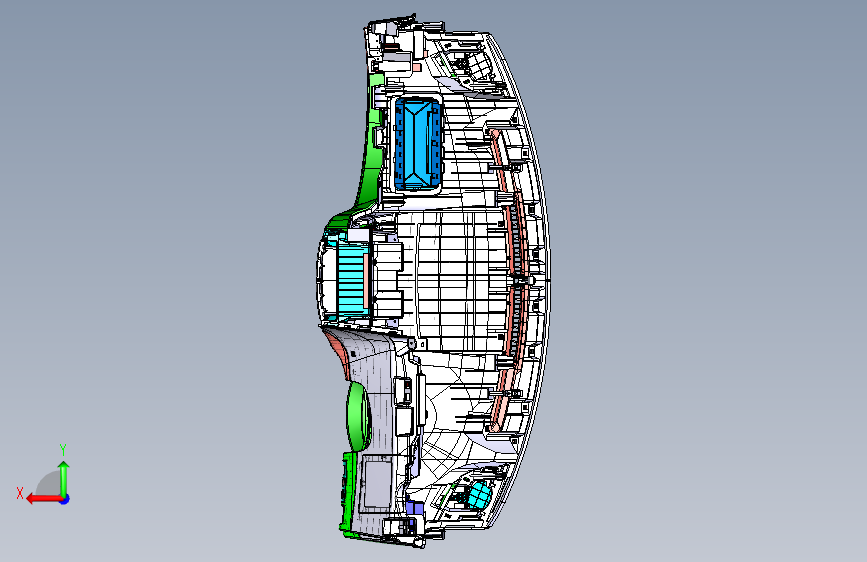Select the cyan spherical part near model bottom

click(479, 493)
